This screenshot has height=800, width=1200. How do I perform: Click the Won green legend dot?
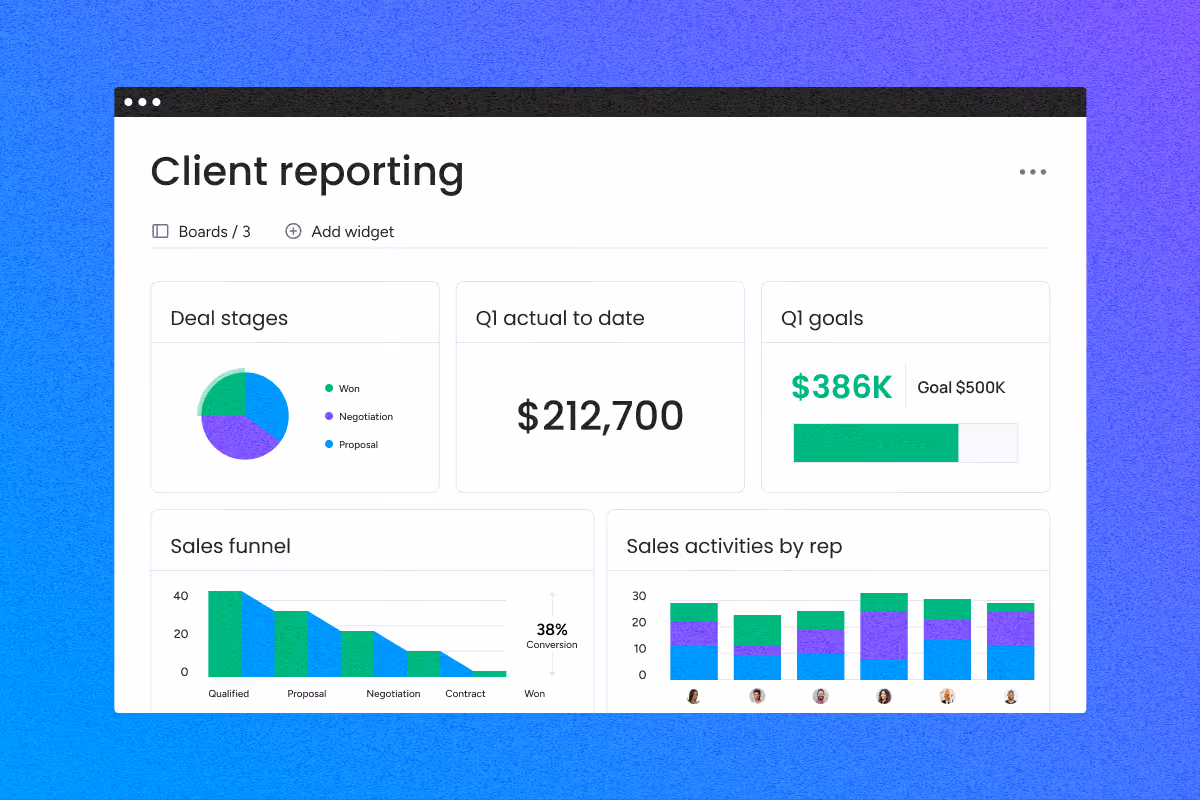click(328, 388)
